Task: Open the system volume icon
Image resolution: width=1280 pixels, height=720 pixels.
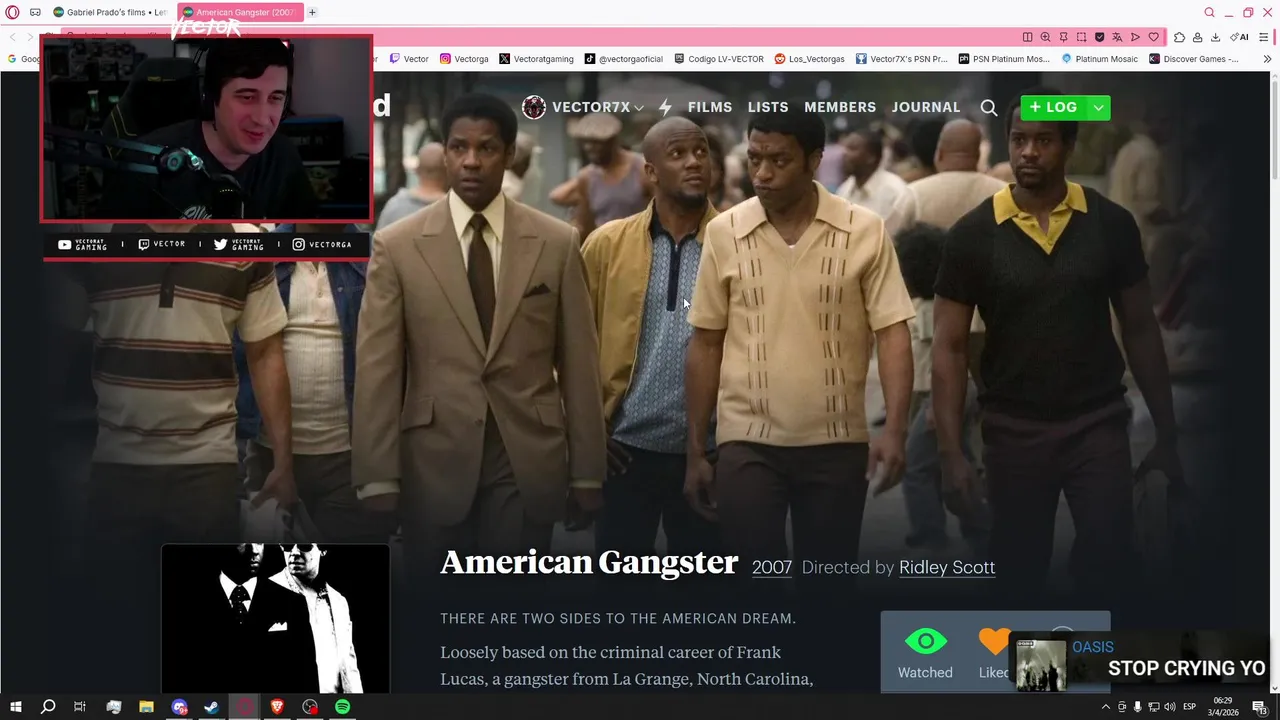Action: pyautogui.click(x=1170, y=707)
